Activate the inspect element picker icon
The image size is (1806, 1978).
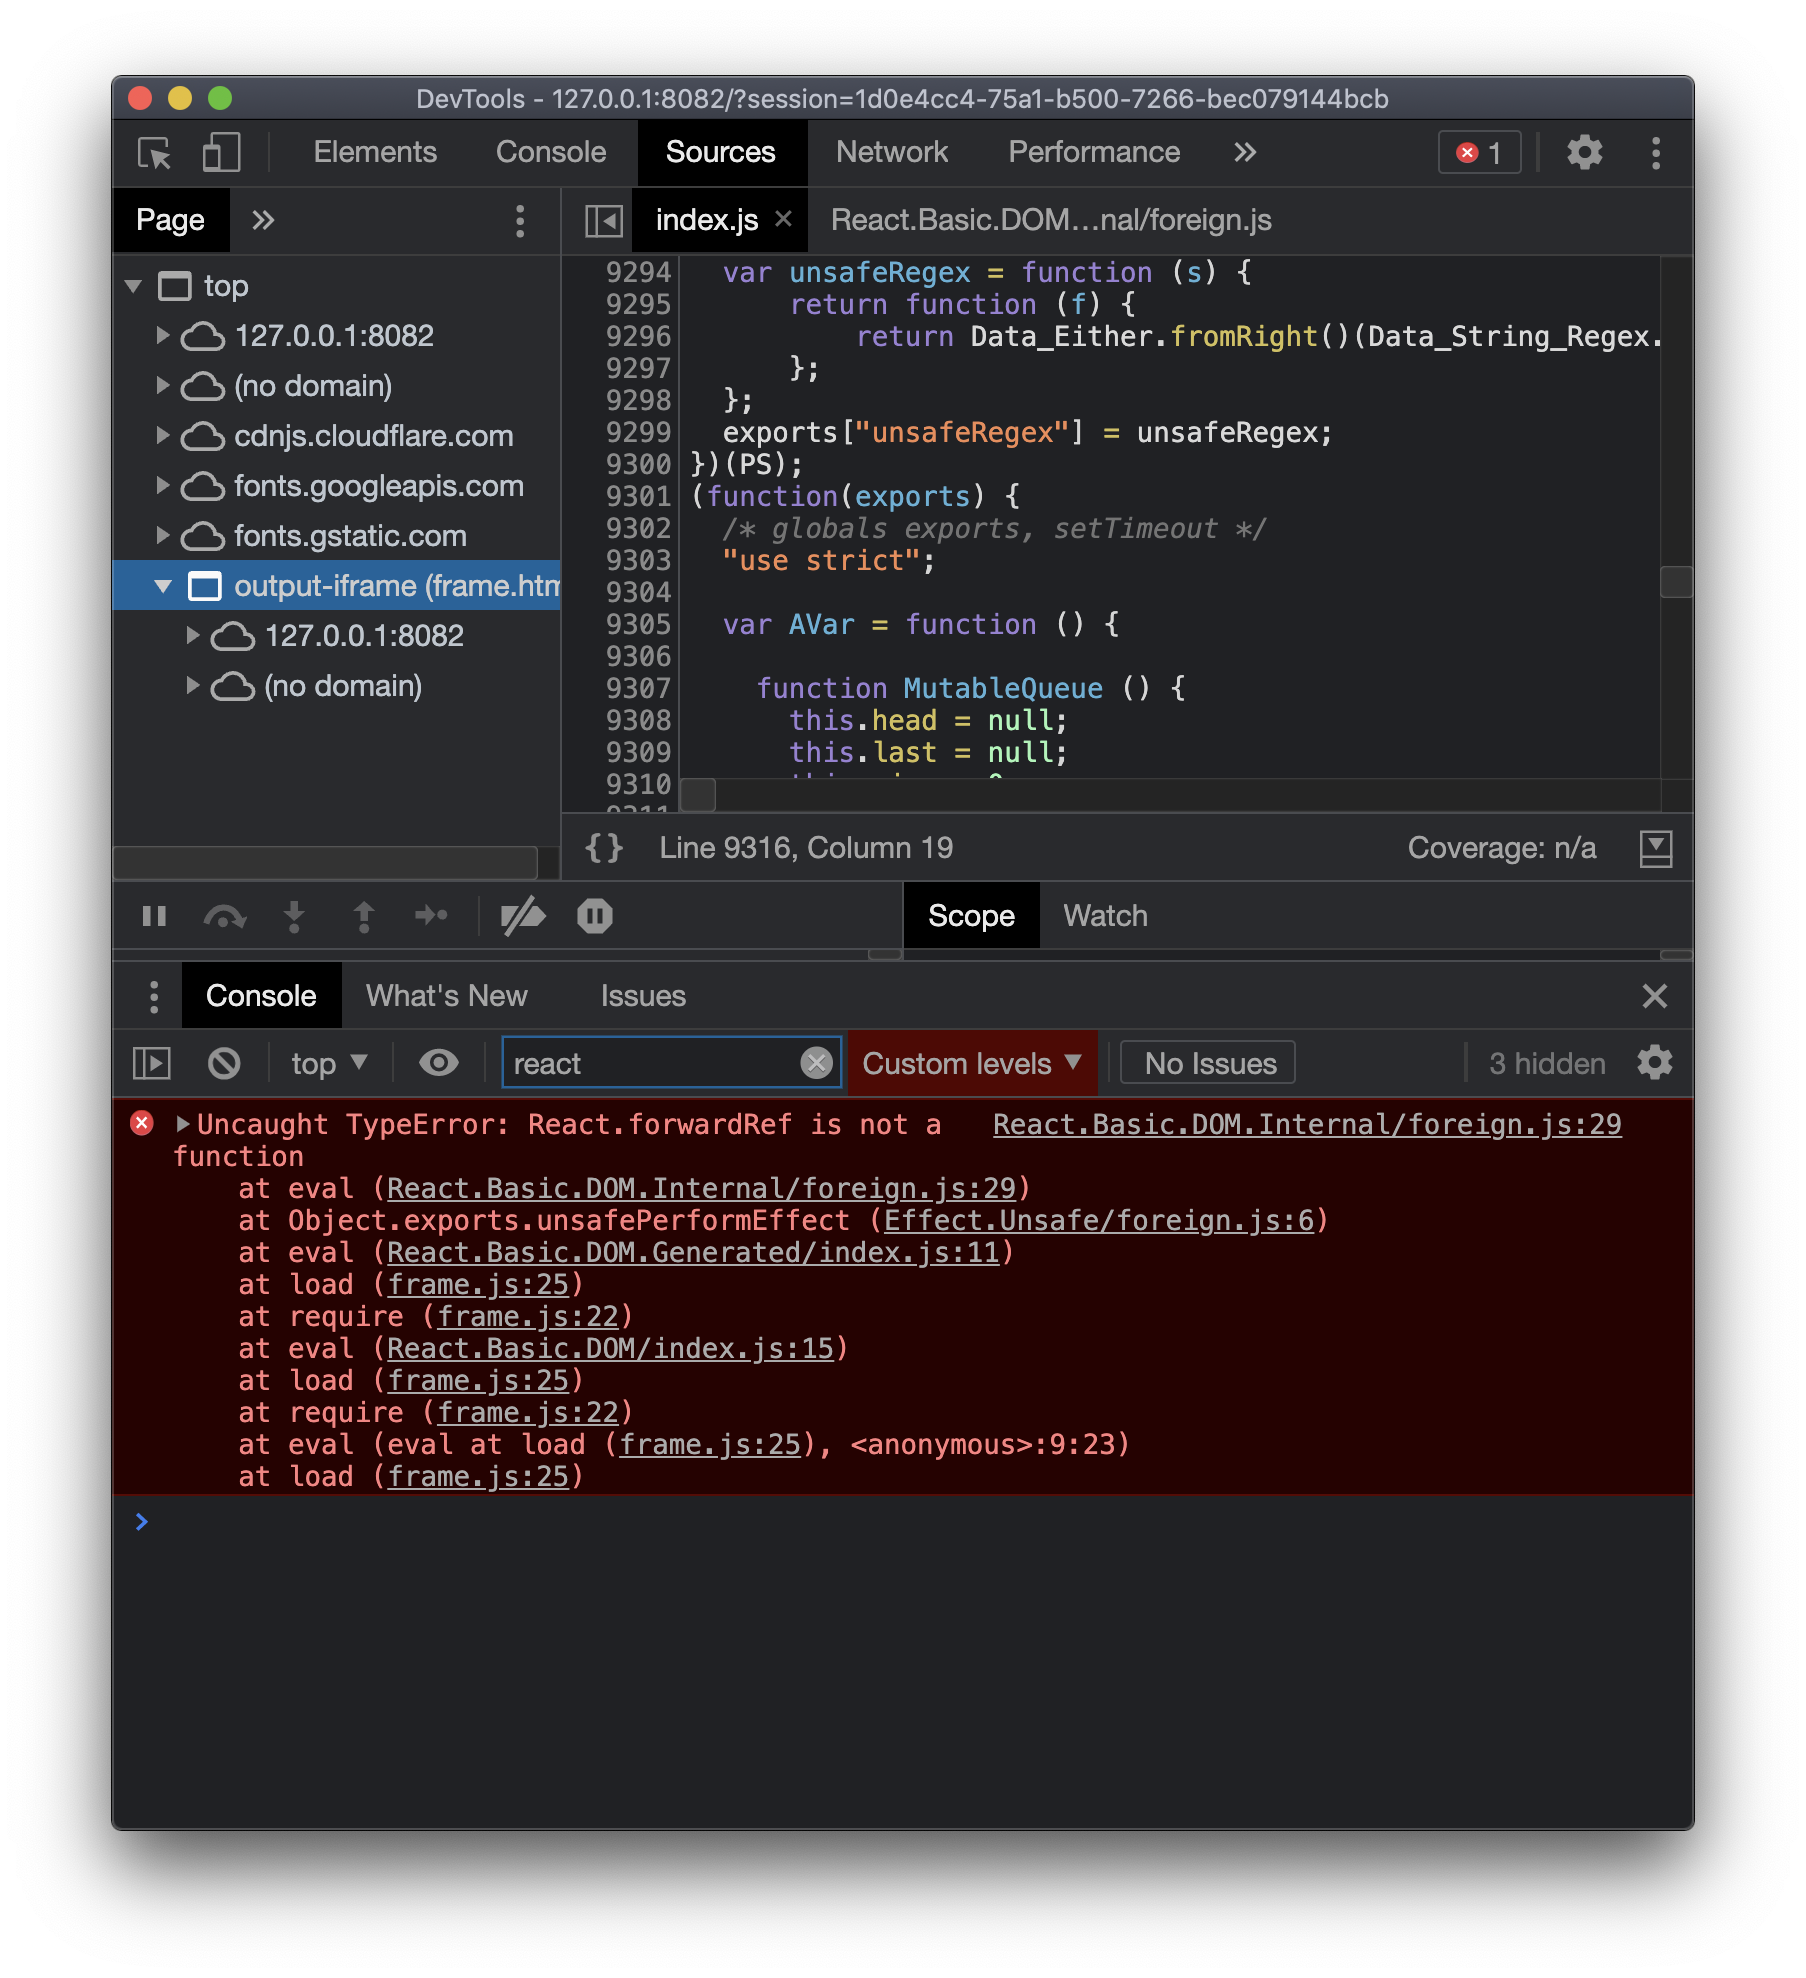154,153
